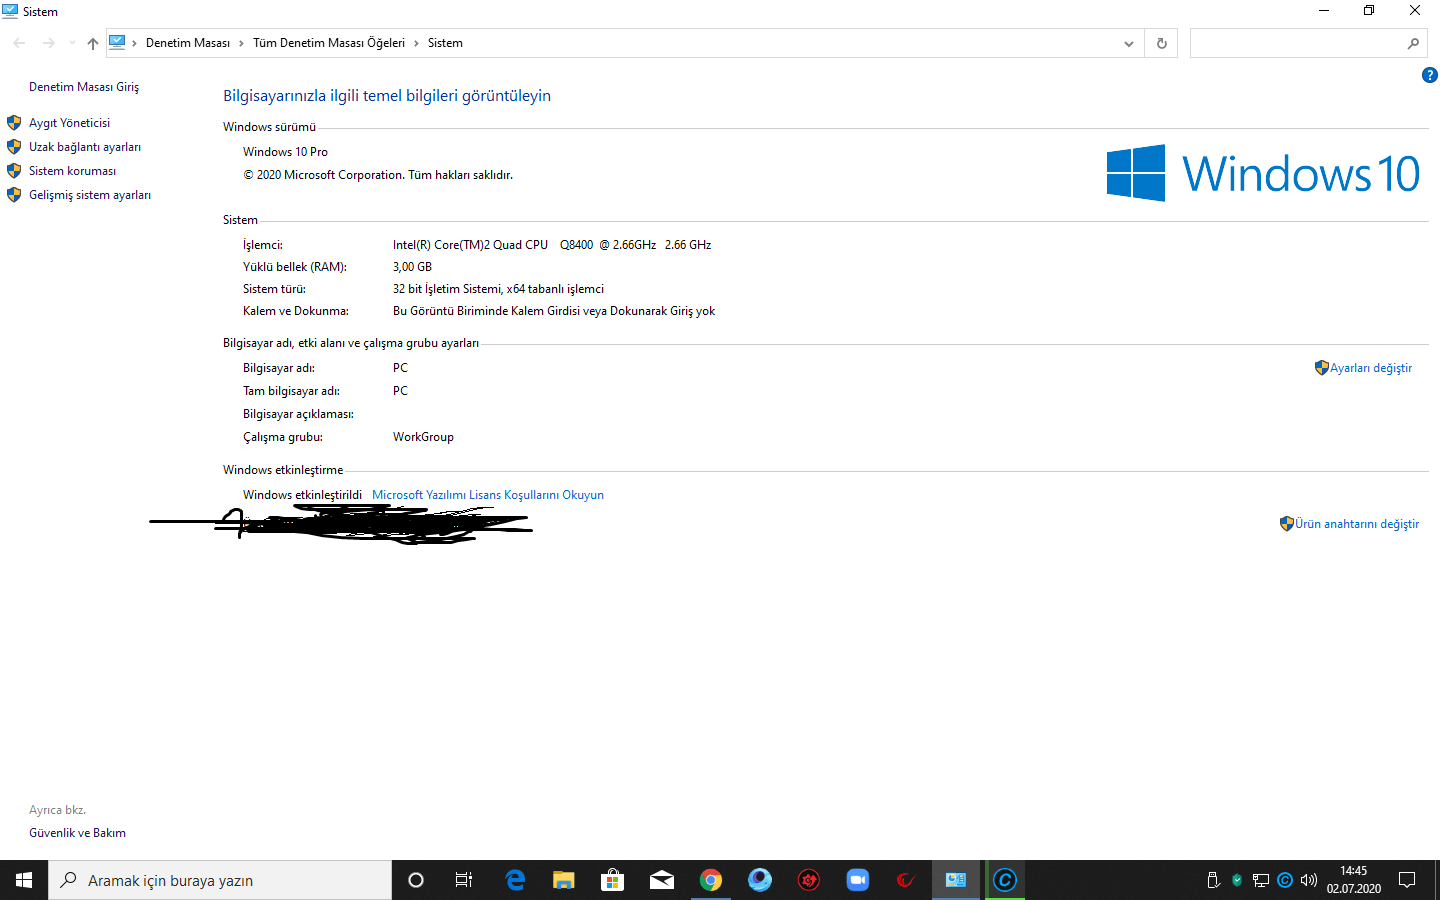
Task: Open Task View on taskbar
Action: pos(464,880)
